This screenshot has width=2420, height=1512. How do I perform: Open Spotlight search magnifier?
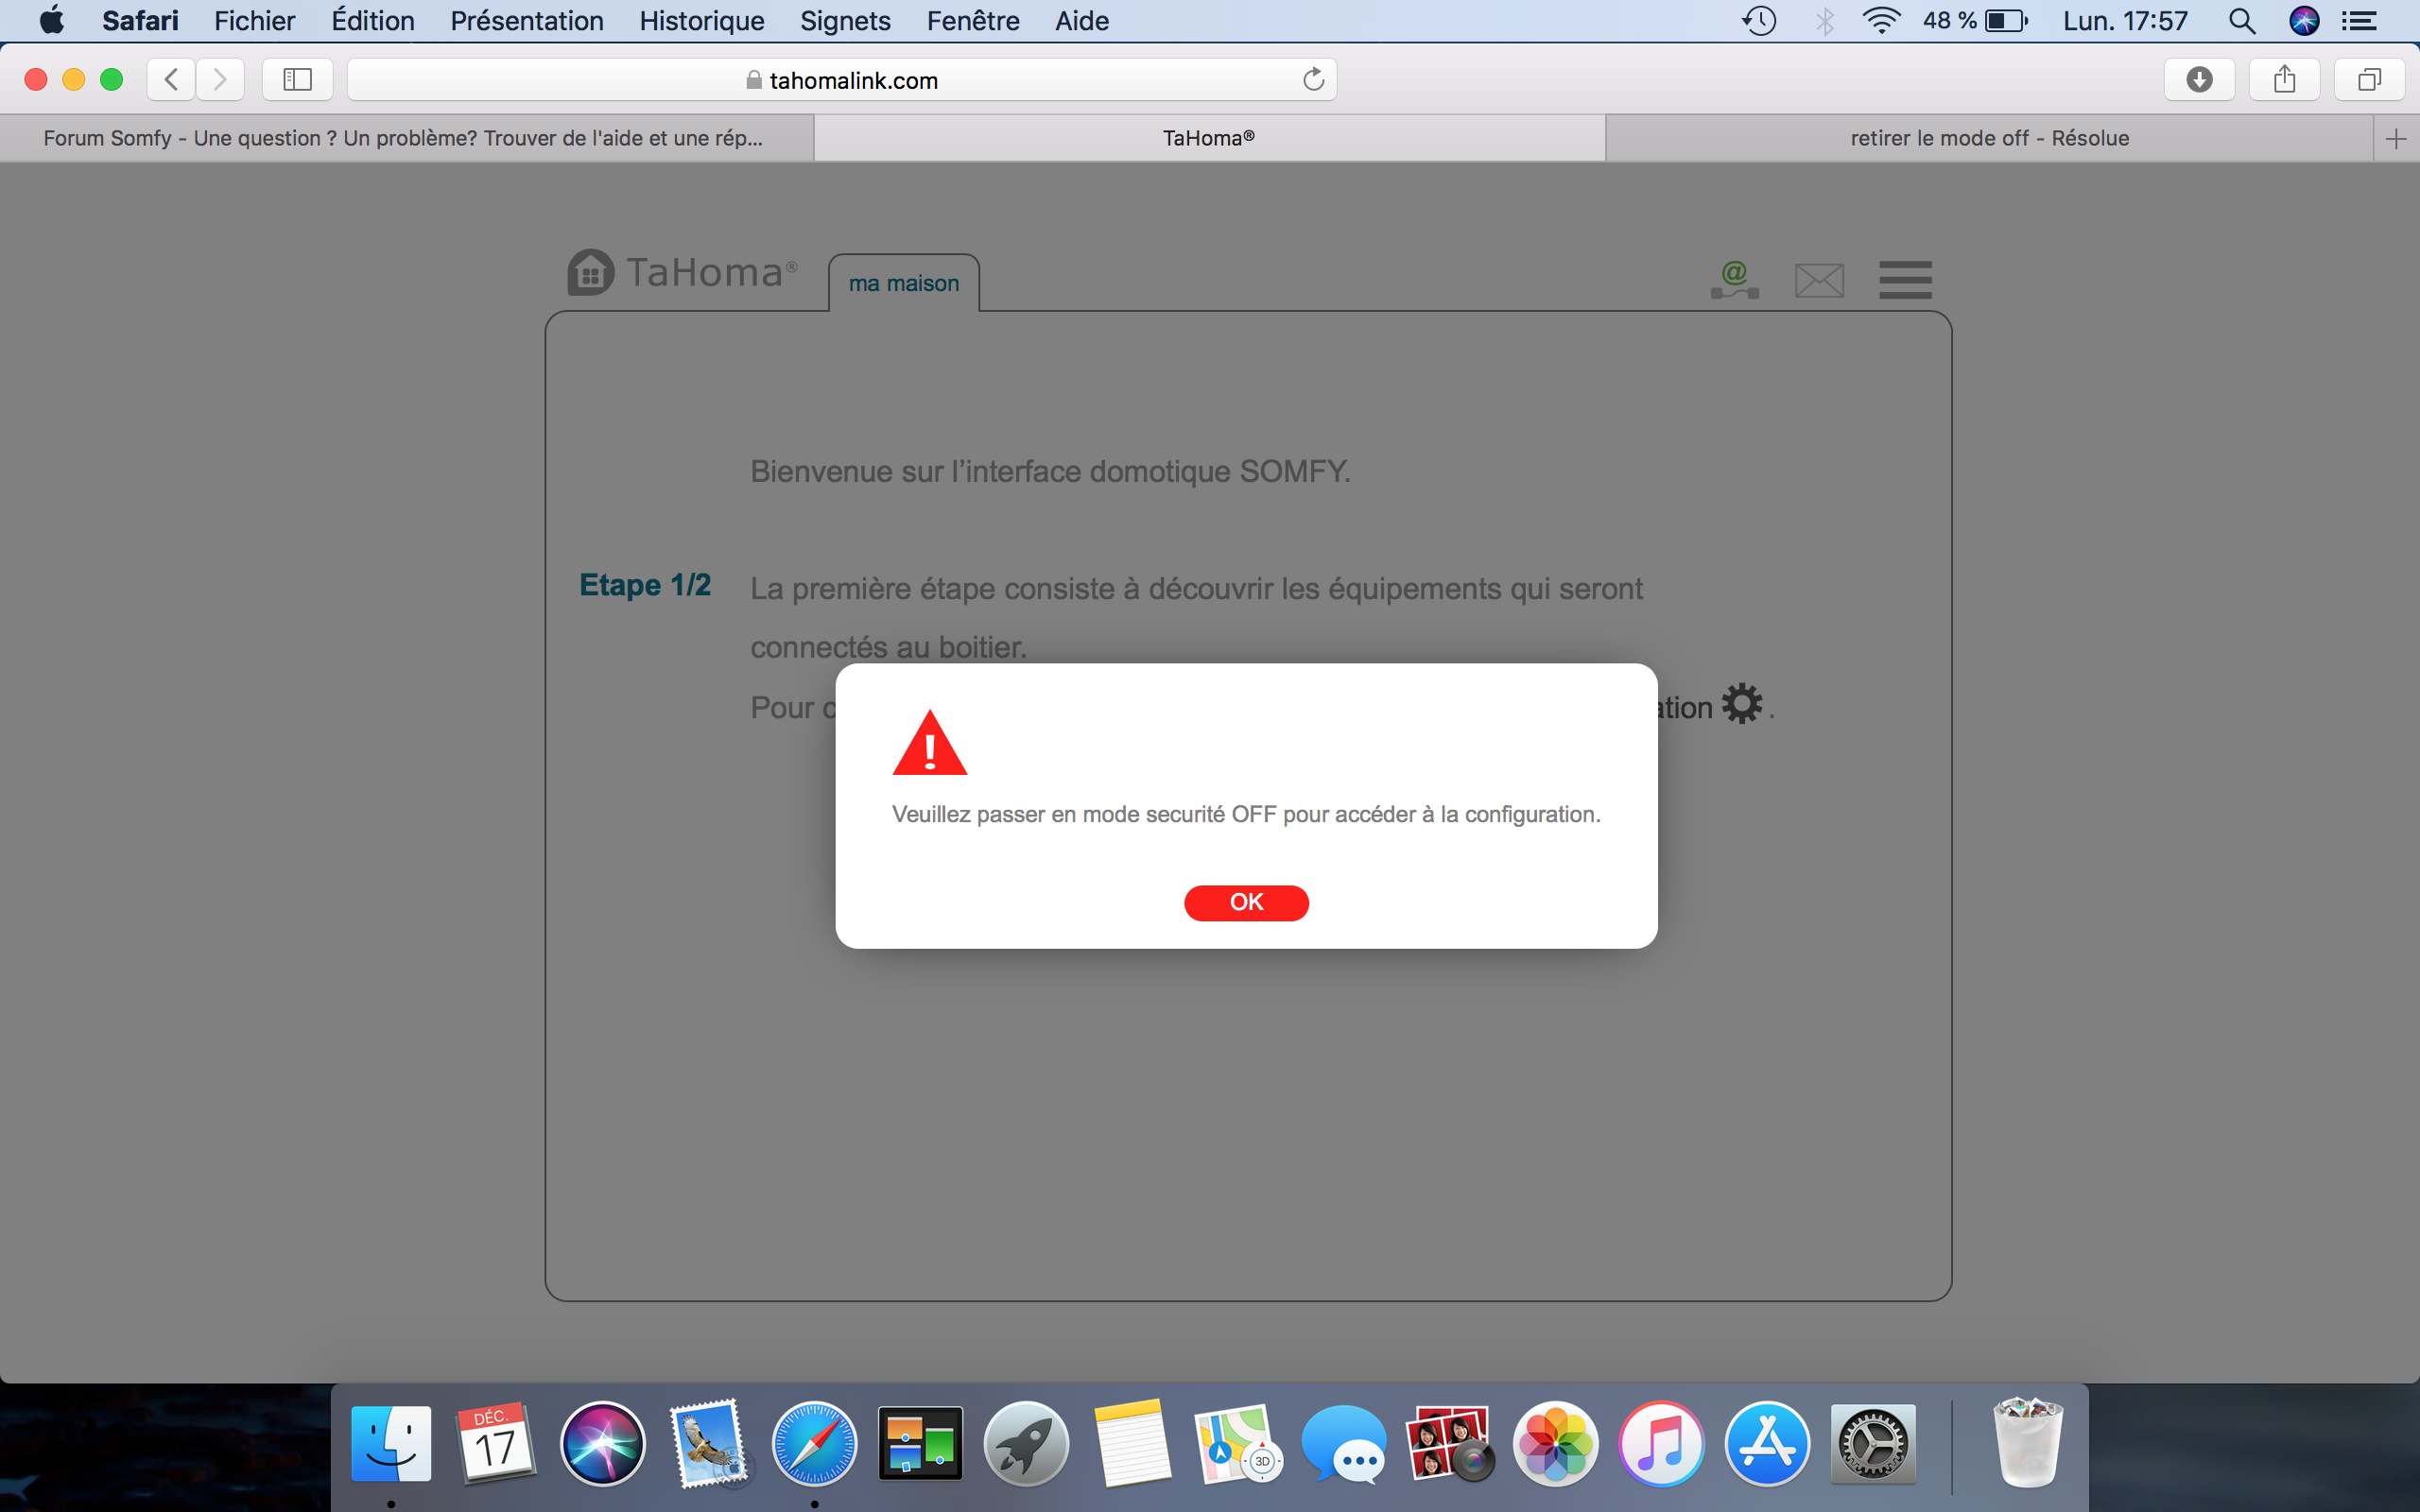(2241, 20)
